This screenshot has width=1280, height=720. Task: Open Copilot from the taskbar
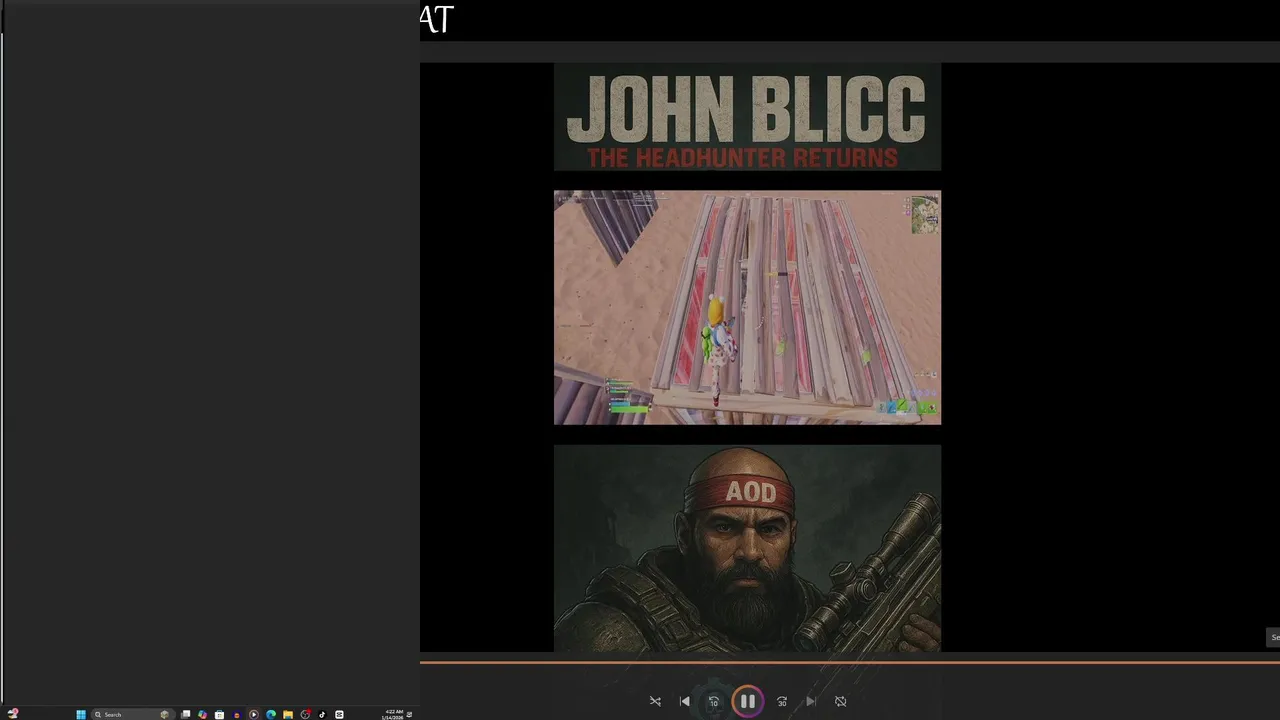pyautogui.click(x=202, y=714)
